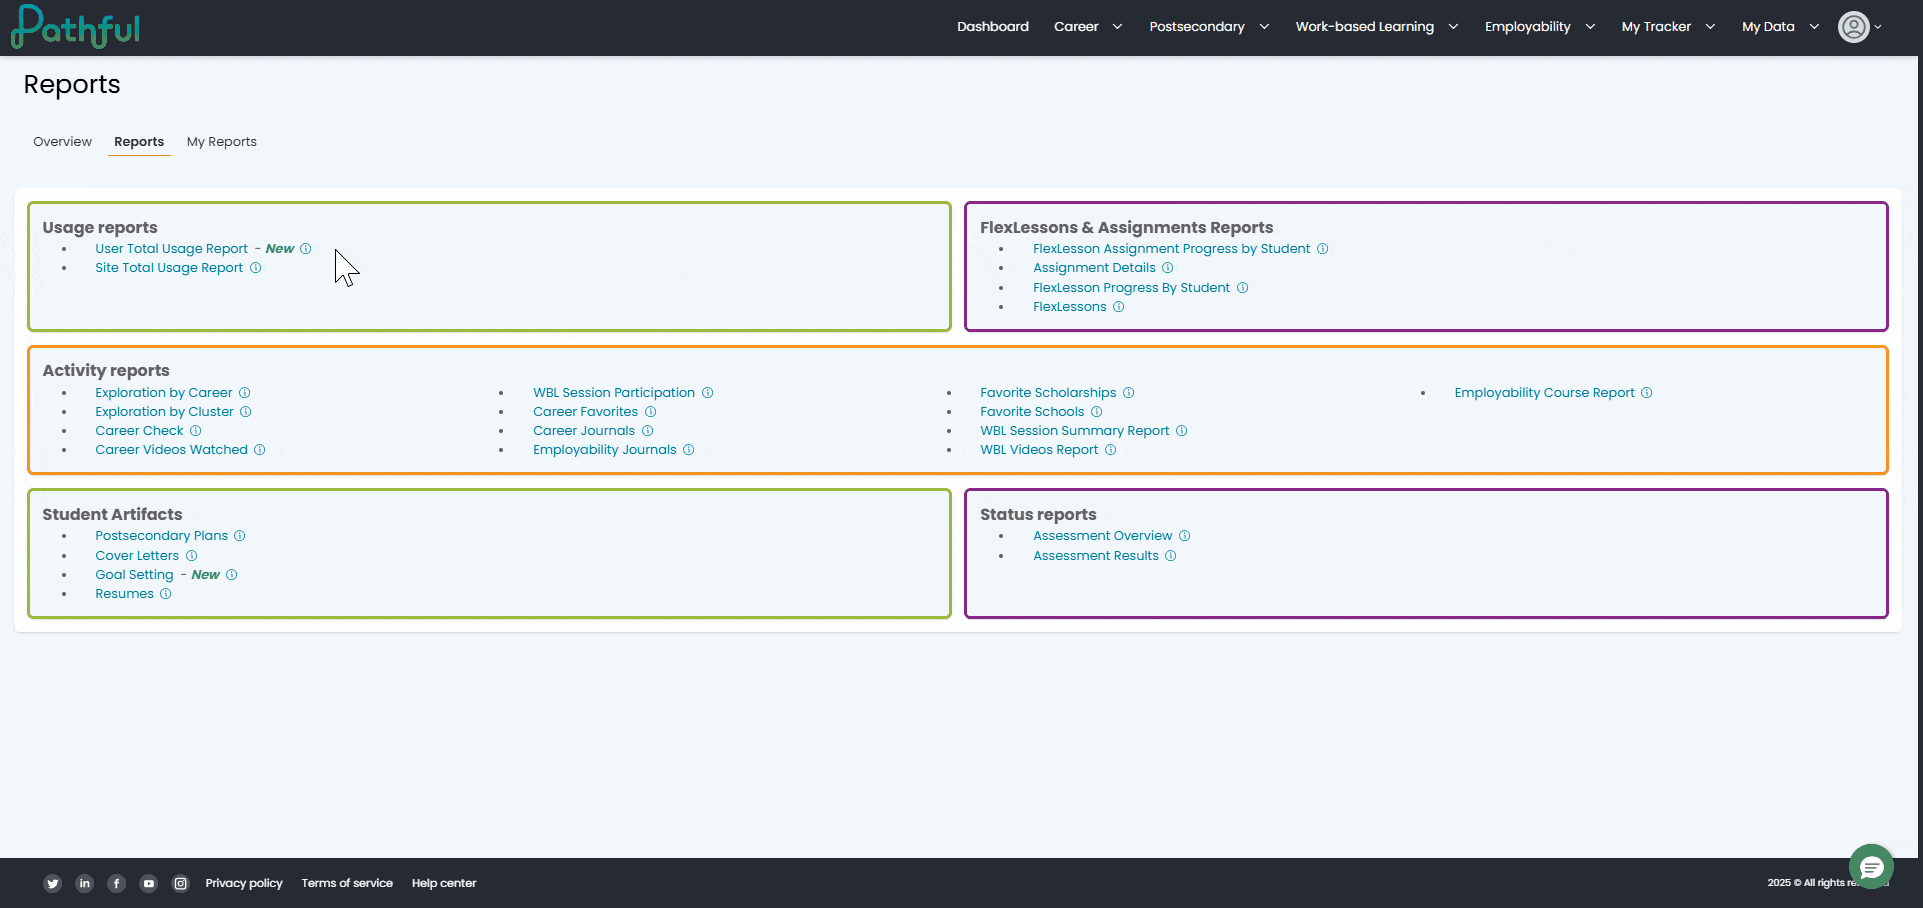
Task: Open the Twitter icon in the footer
Action: click(53, 883)
